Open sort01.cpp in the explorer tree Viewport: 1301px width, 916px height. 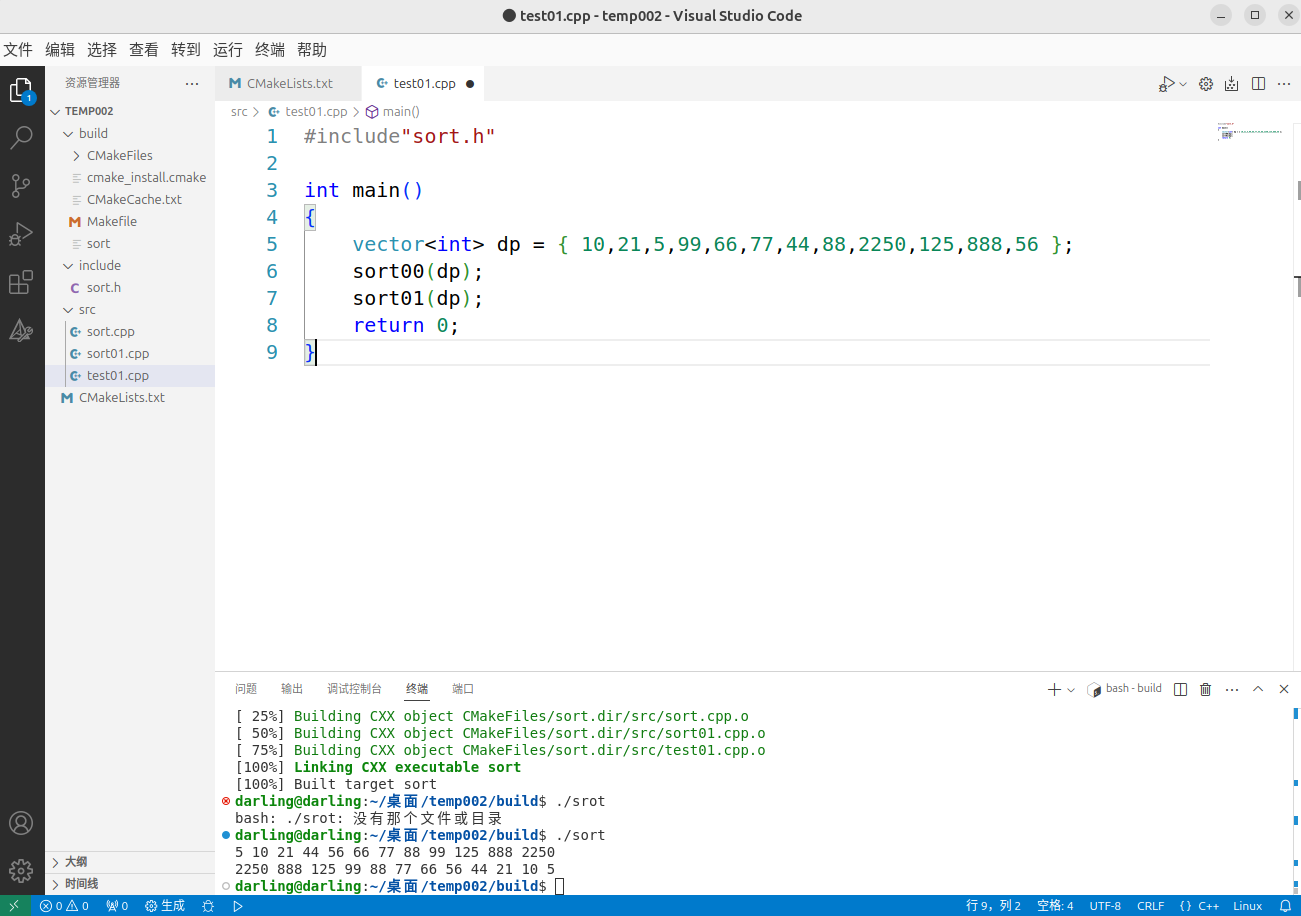tap(130, 353)
